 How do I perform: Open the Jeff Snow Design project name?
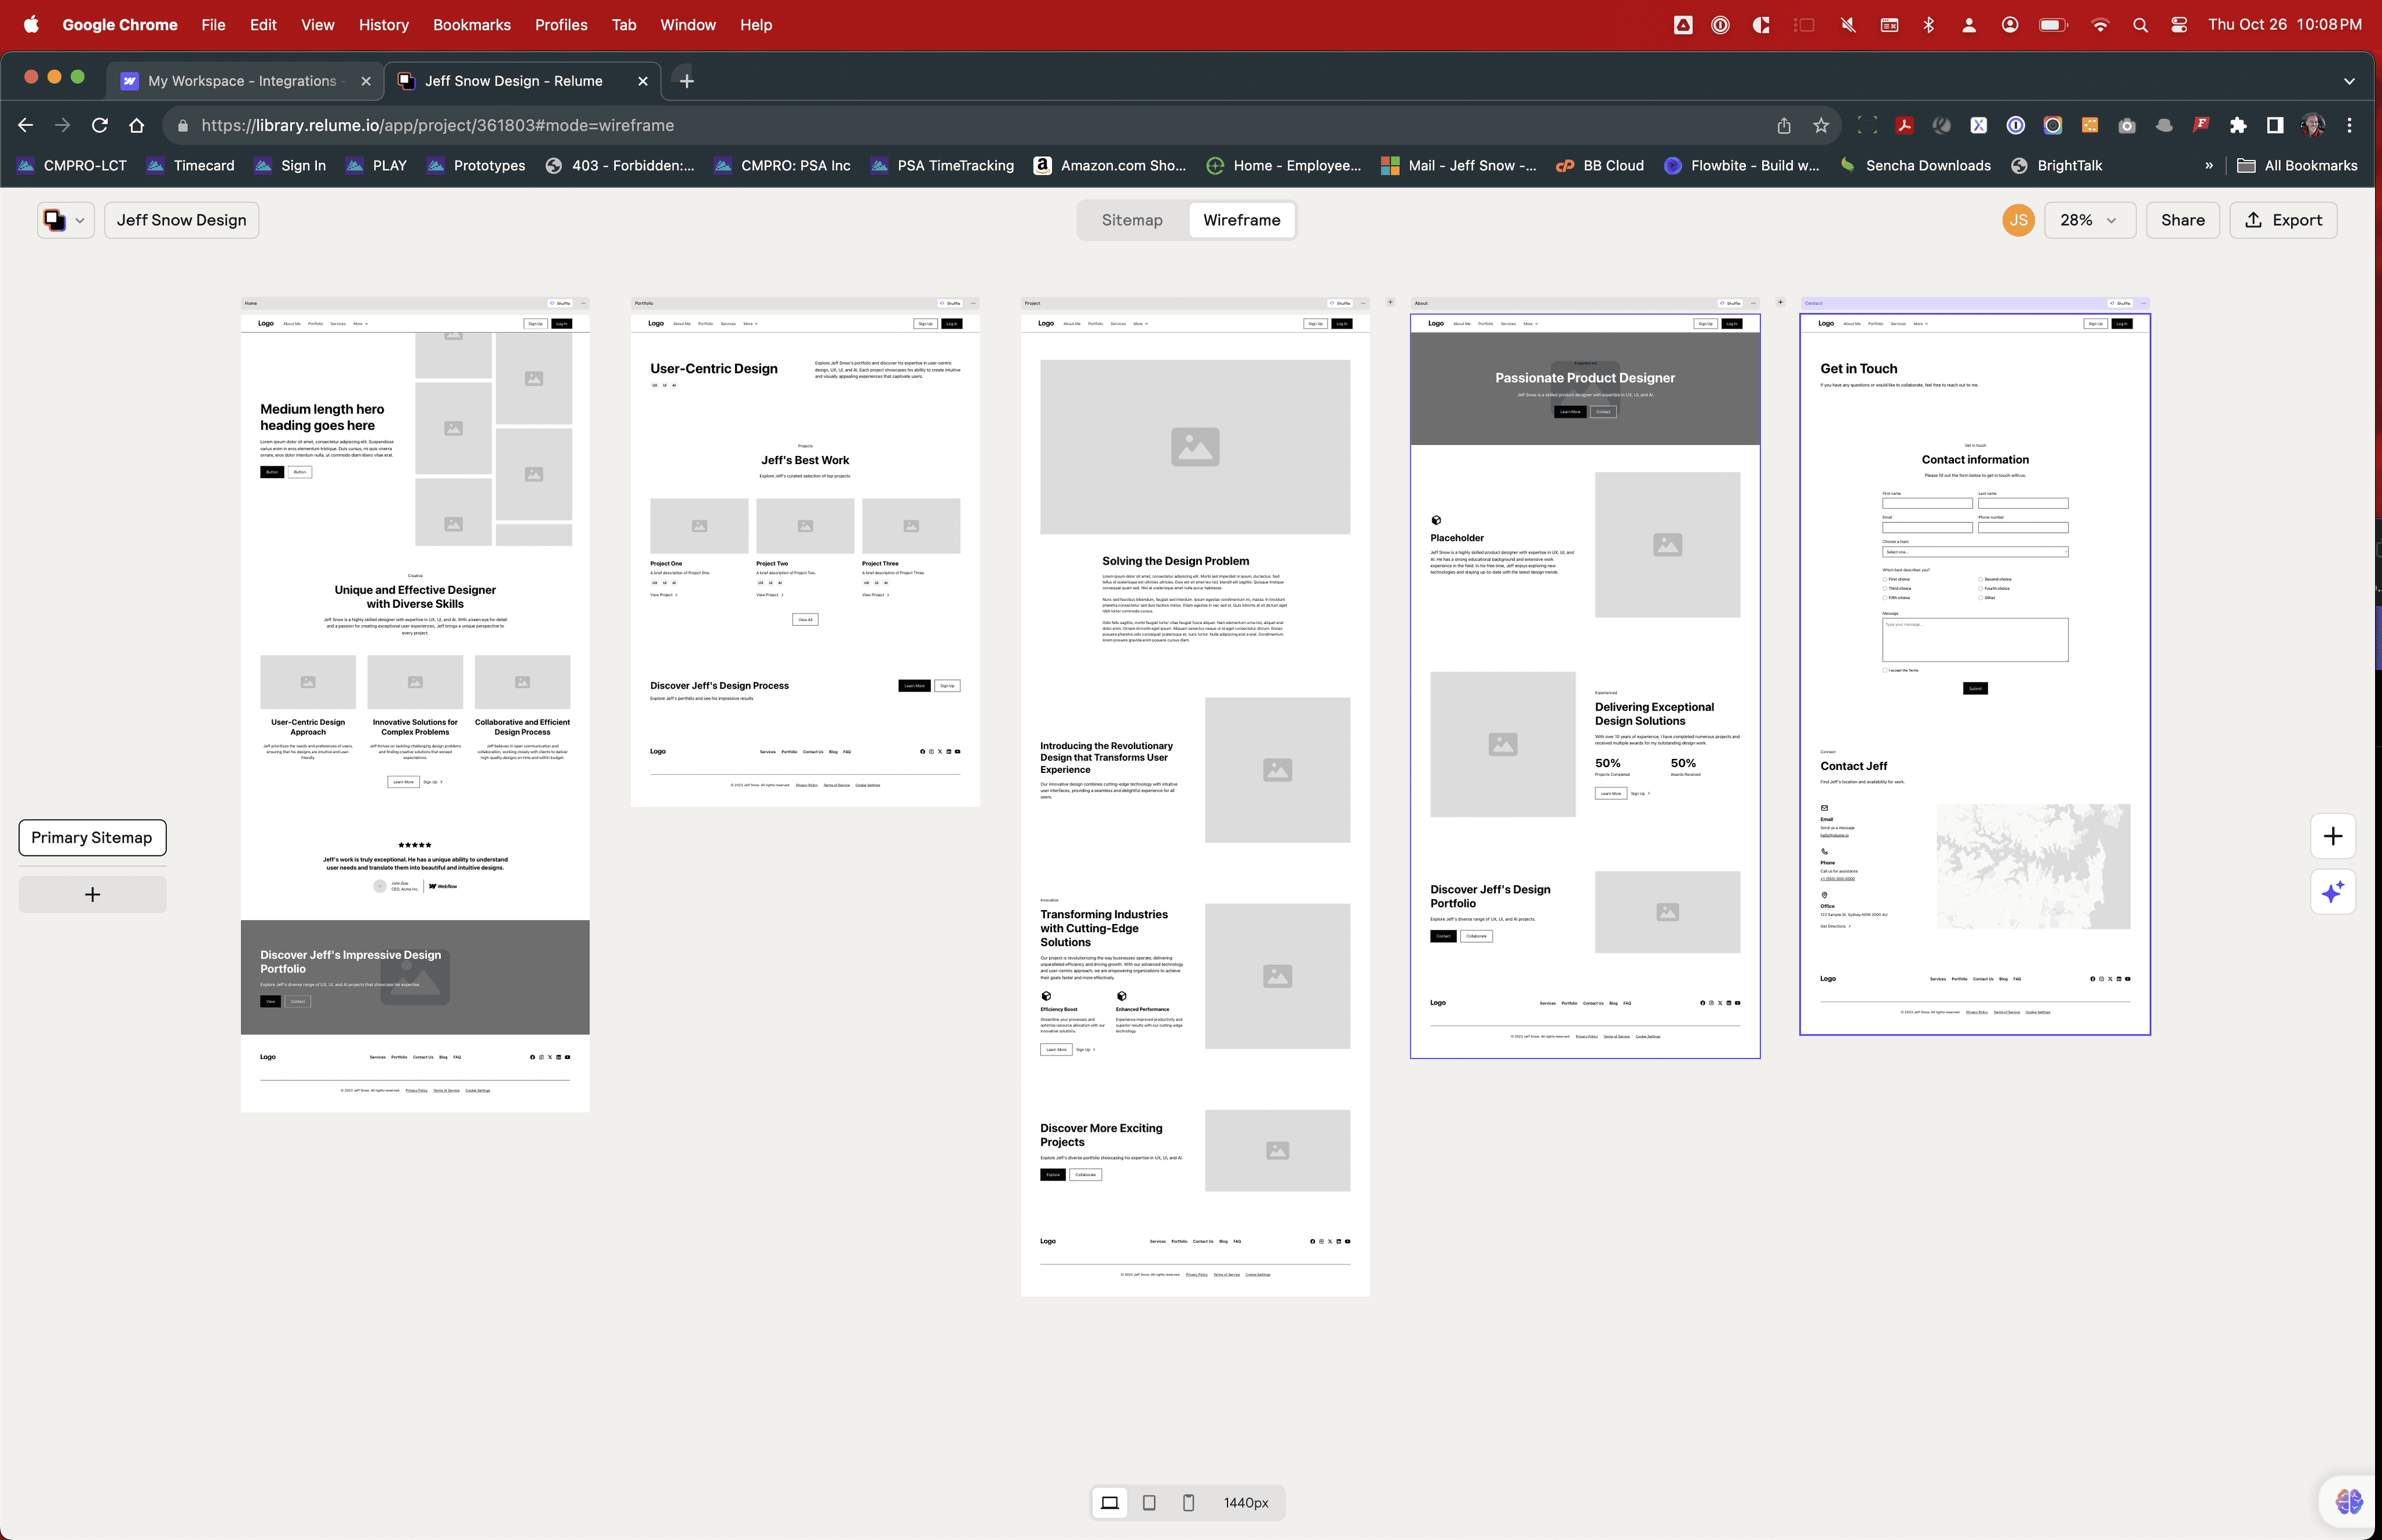[x=181, y=220]
